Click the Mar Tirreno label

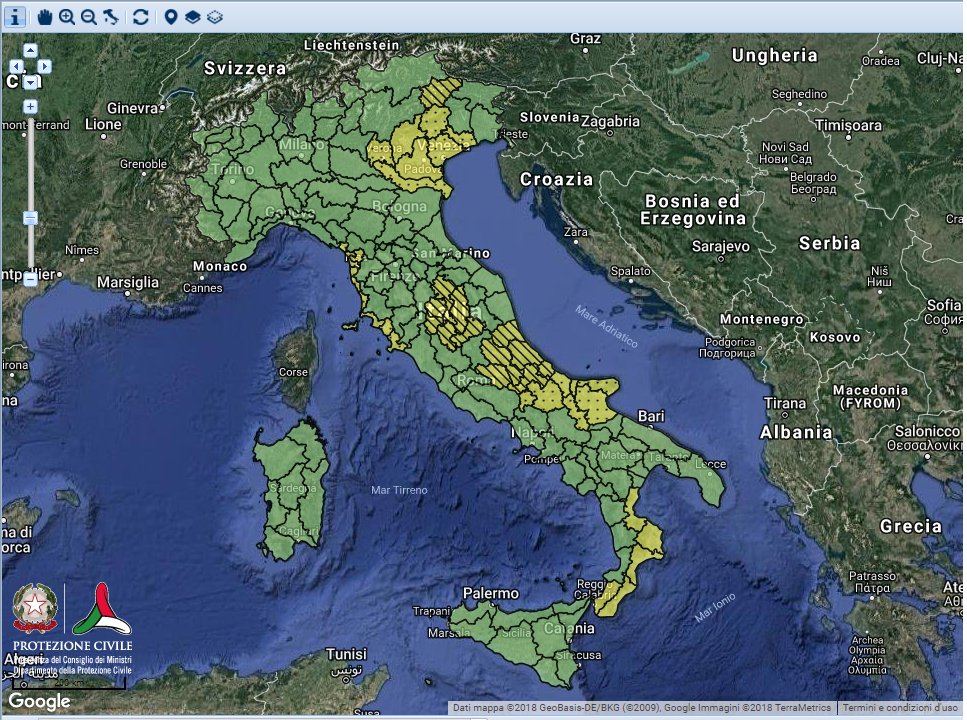tap(399, 490)
